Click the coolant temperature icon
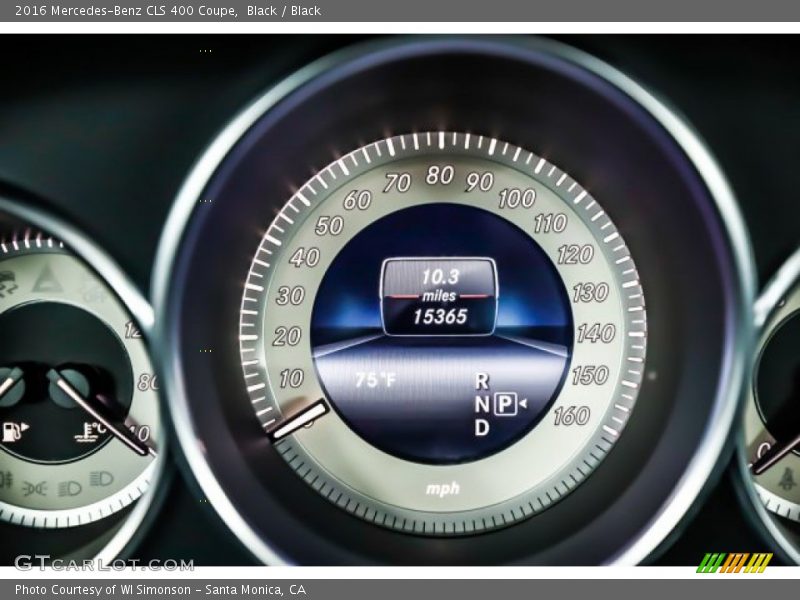Screen dimensions: 800x600 coord(88,432)
